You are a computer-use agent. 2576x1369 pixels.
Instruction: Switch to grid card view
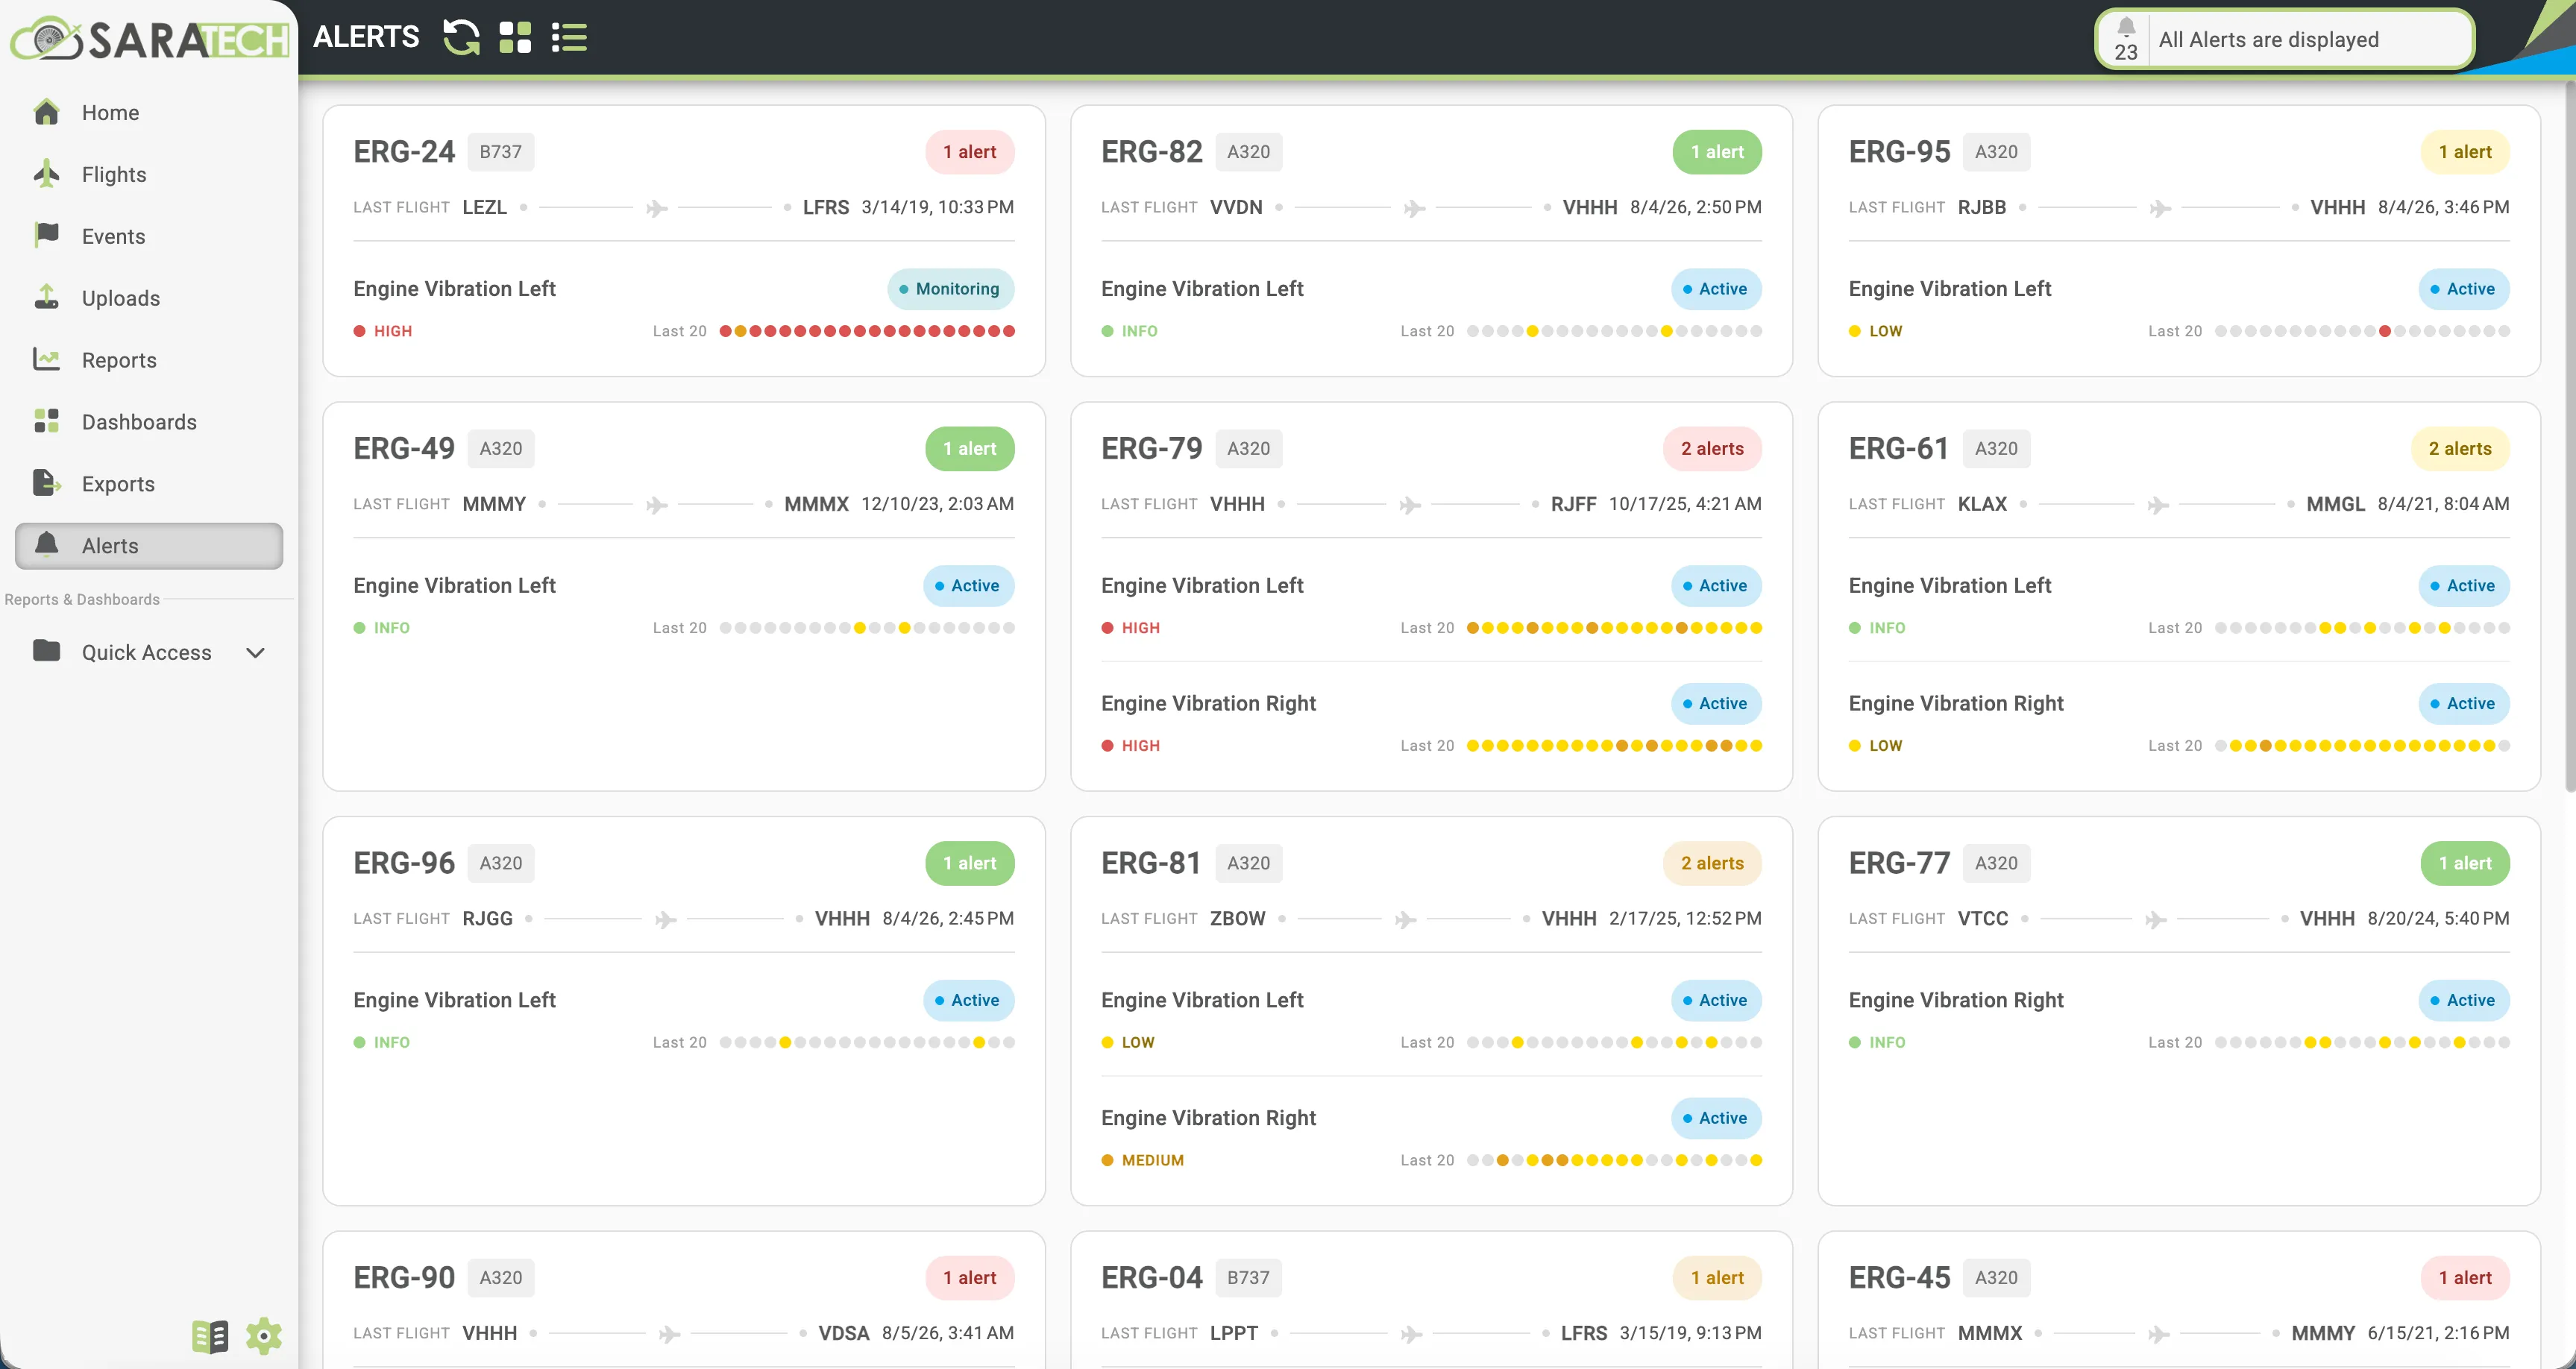coord(515,38)
